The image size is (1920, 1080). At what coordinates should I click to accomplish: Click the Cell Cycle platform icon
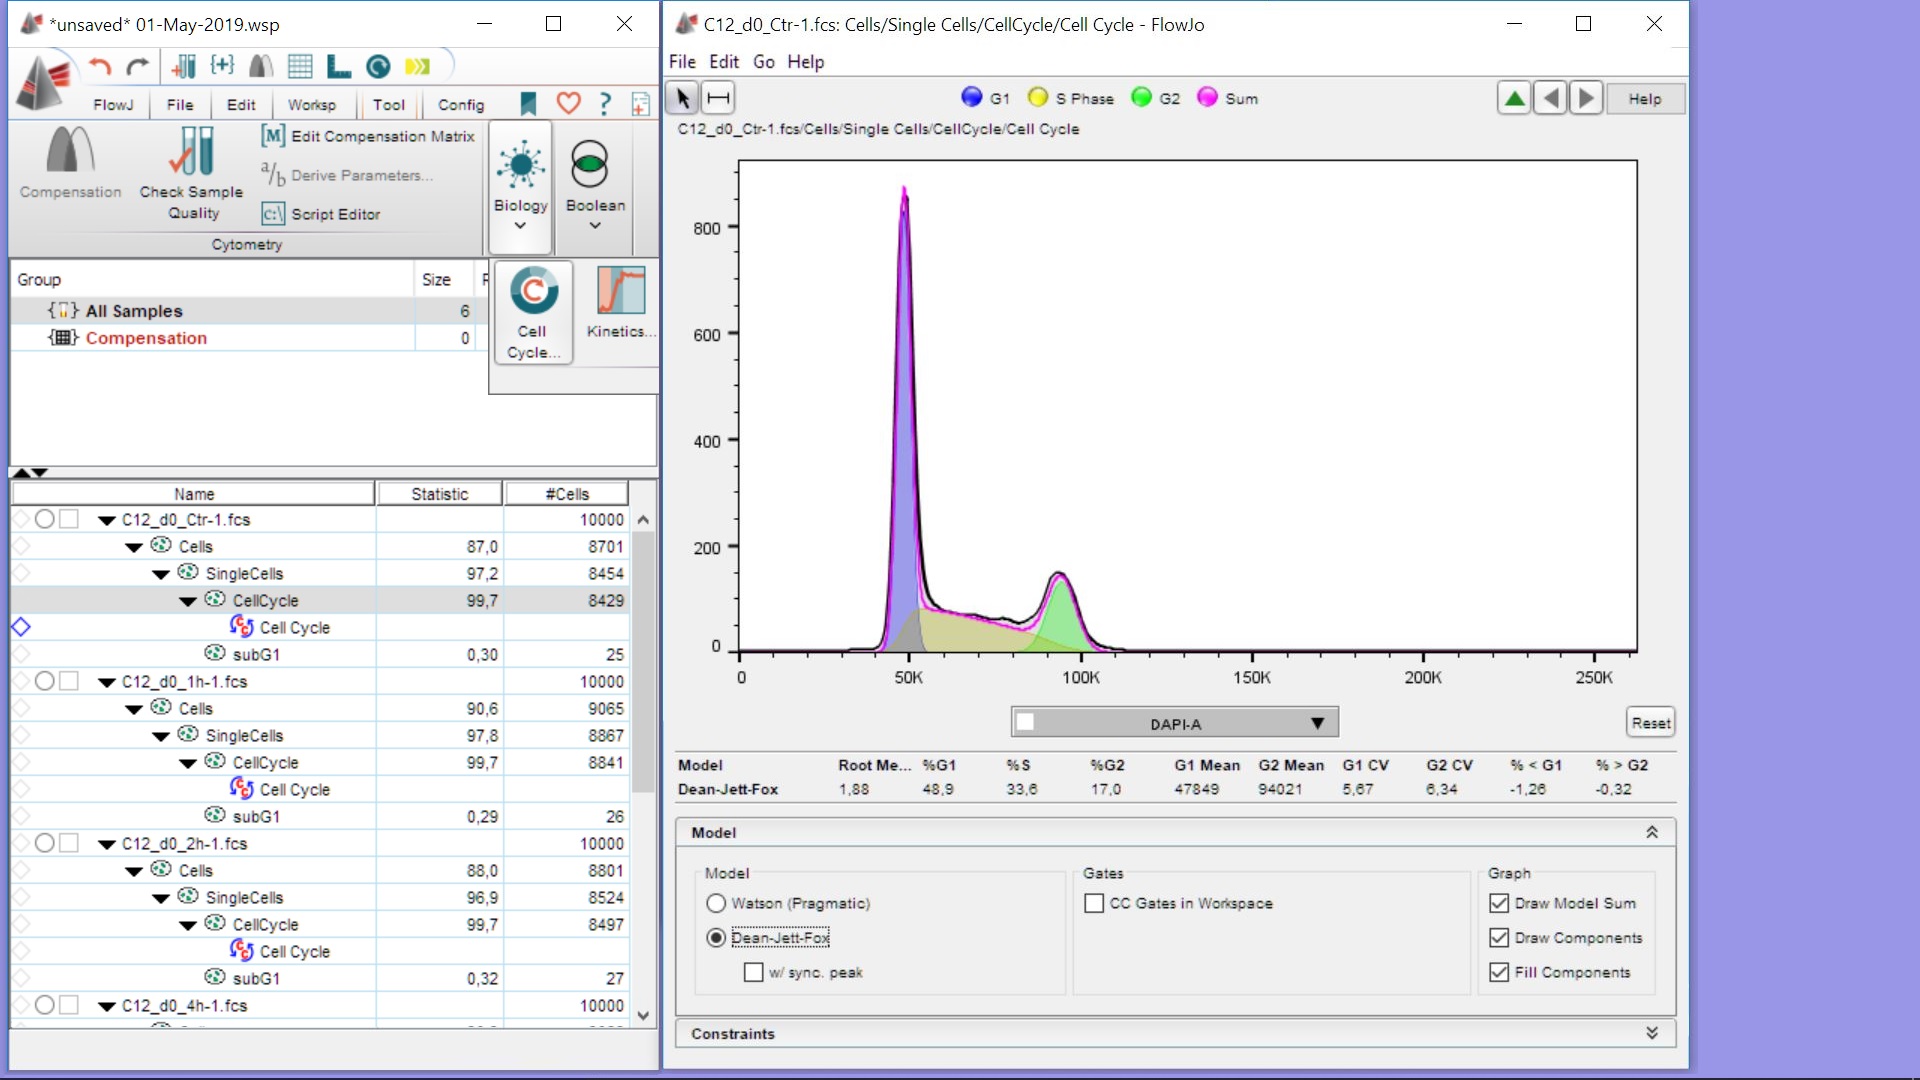click(533, 311)
